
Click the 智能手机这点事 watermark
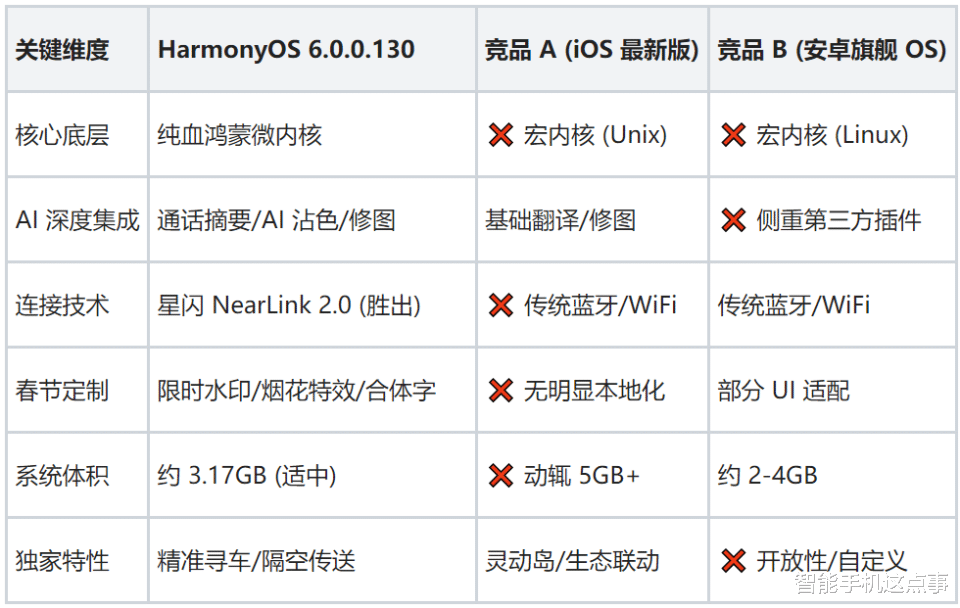click(x=871, y=582)
